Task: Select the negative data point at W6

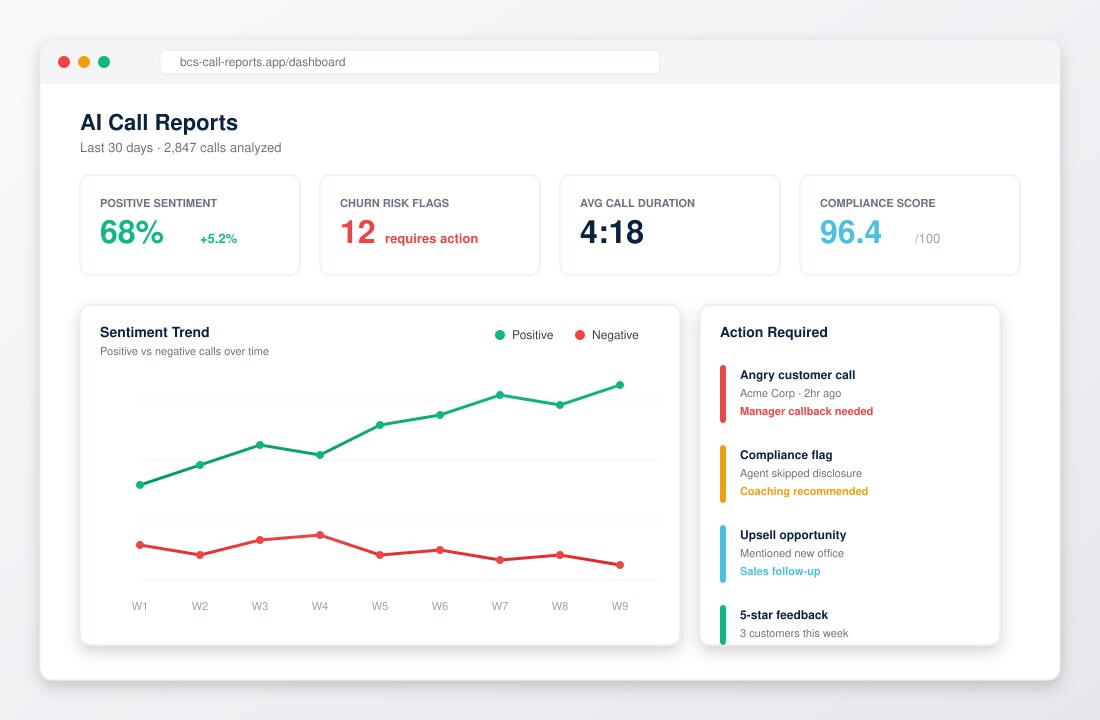Action: click(440, 550)
